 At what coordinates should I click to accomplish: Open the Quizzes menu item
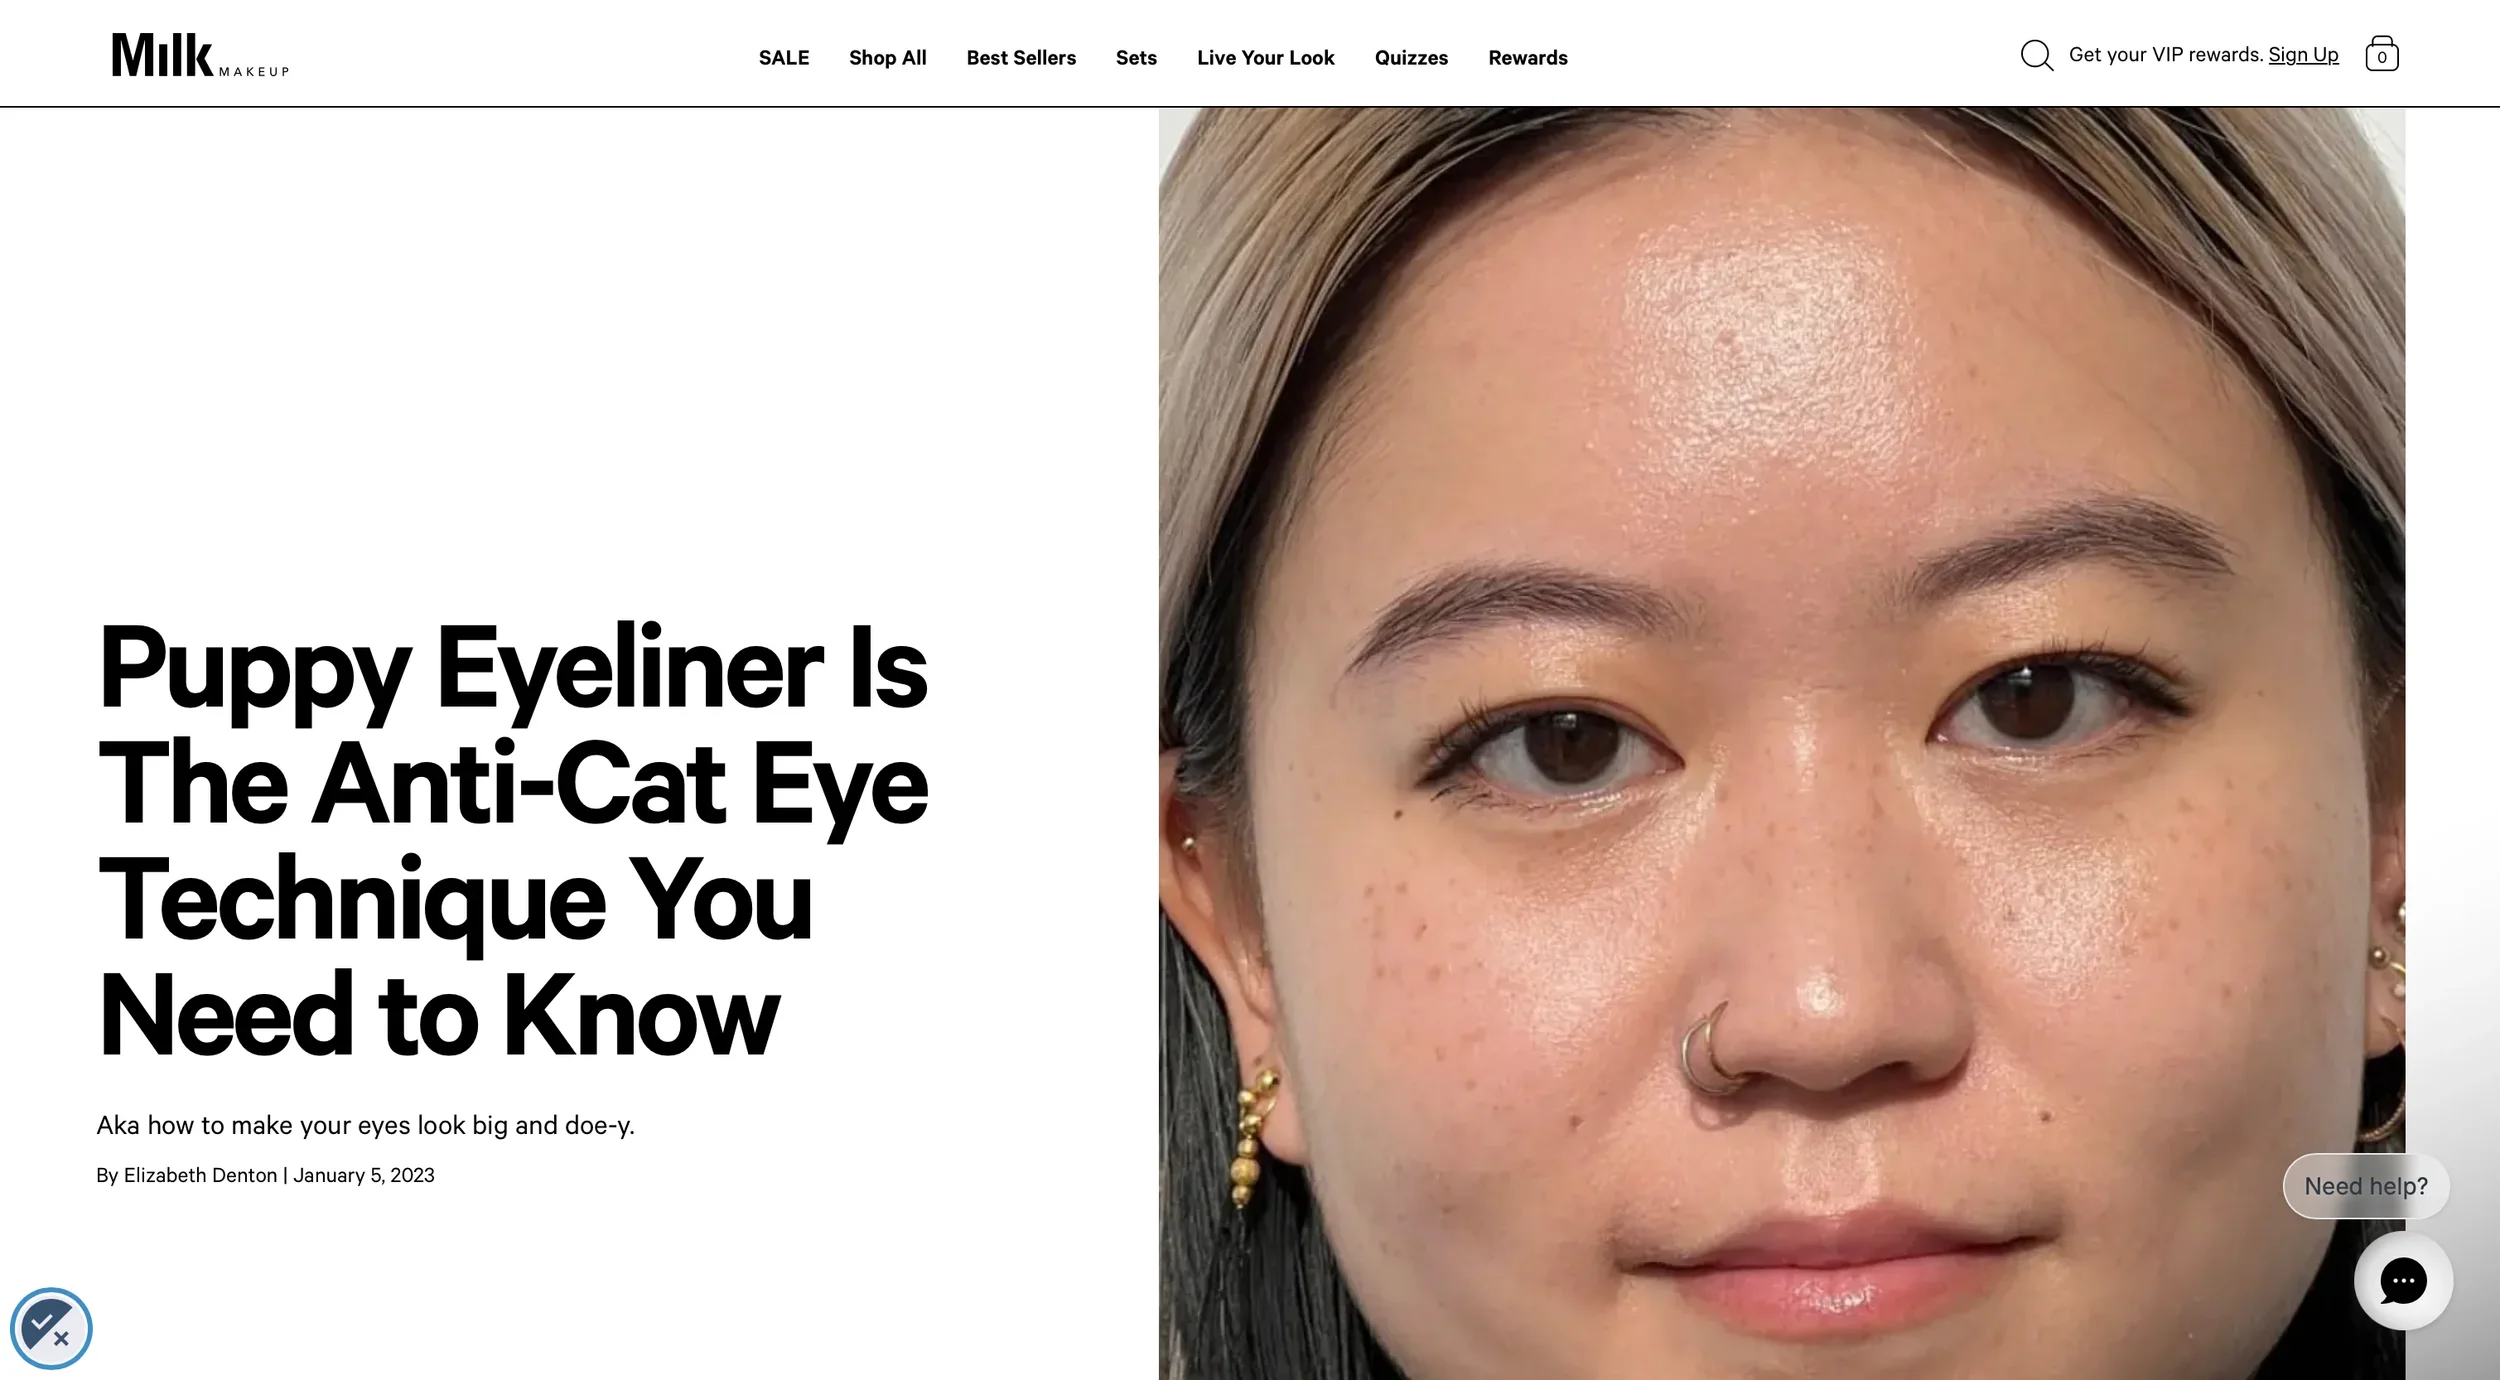tap(1411, 58)
